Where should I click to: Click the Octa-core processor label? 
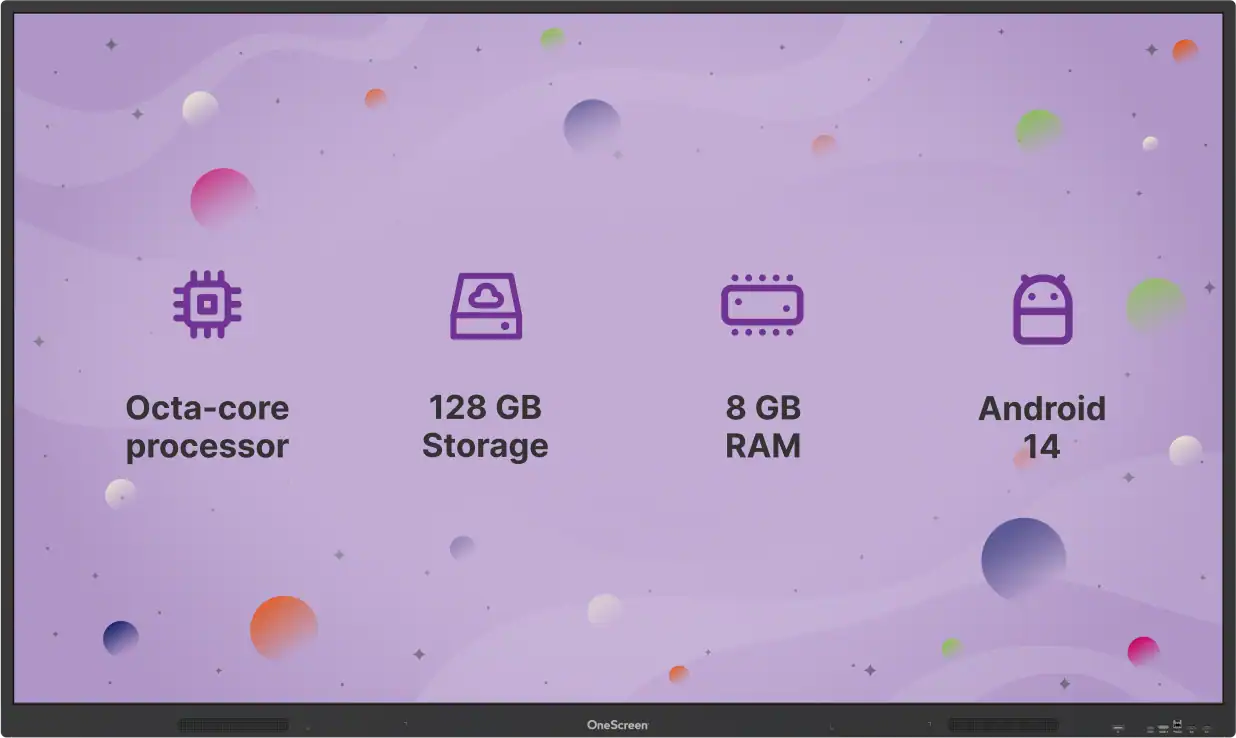point(206,426)
